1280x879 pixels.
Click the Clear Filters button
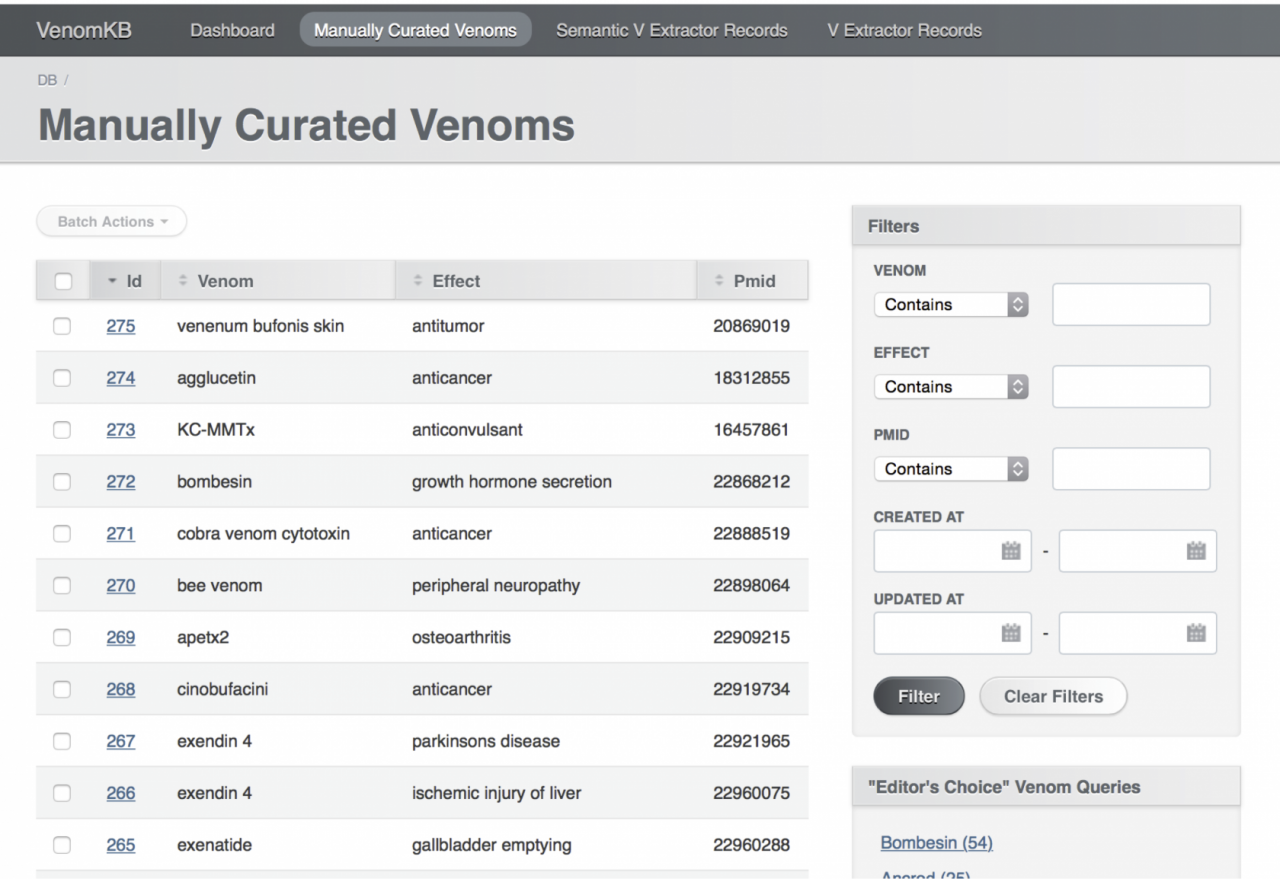pos(1053,696)
